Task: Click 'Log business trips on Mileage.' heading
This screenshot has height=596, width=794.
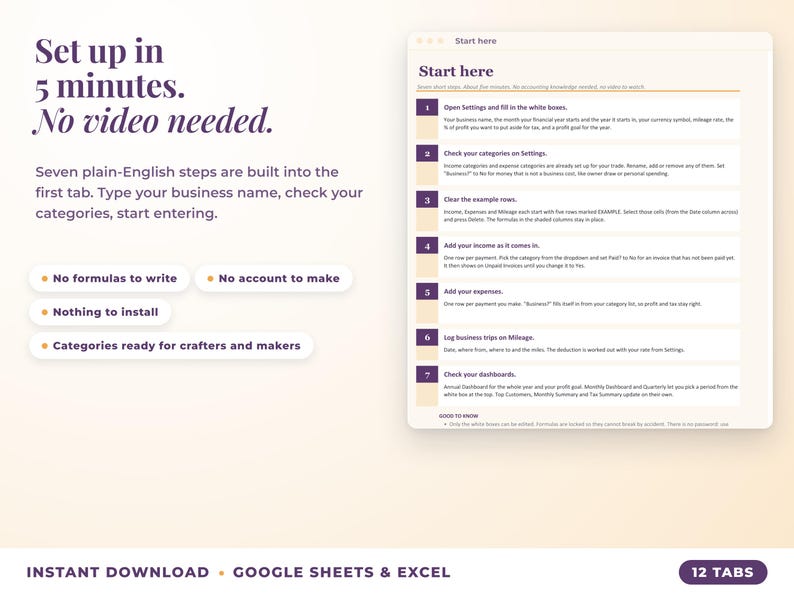Action: [489, 337]
